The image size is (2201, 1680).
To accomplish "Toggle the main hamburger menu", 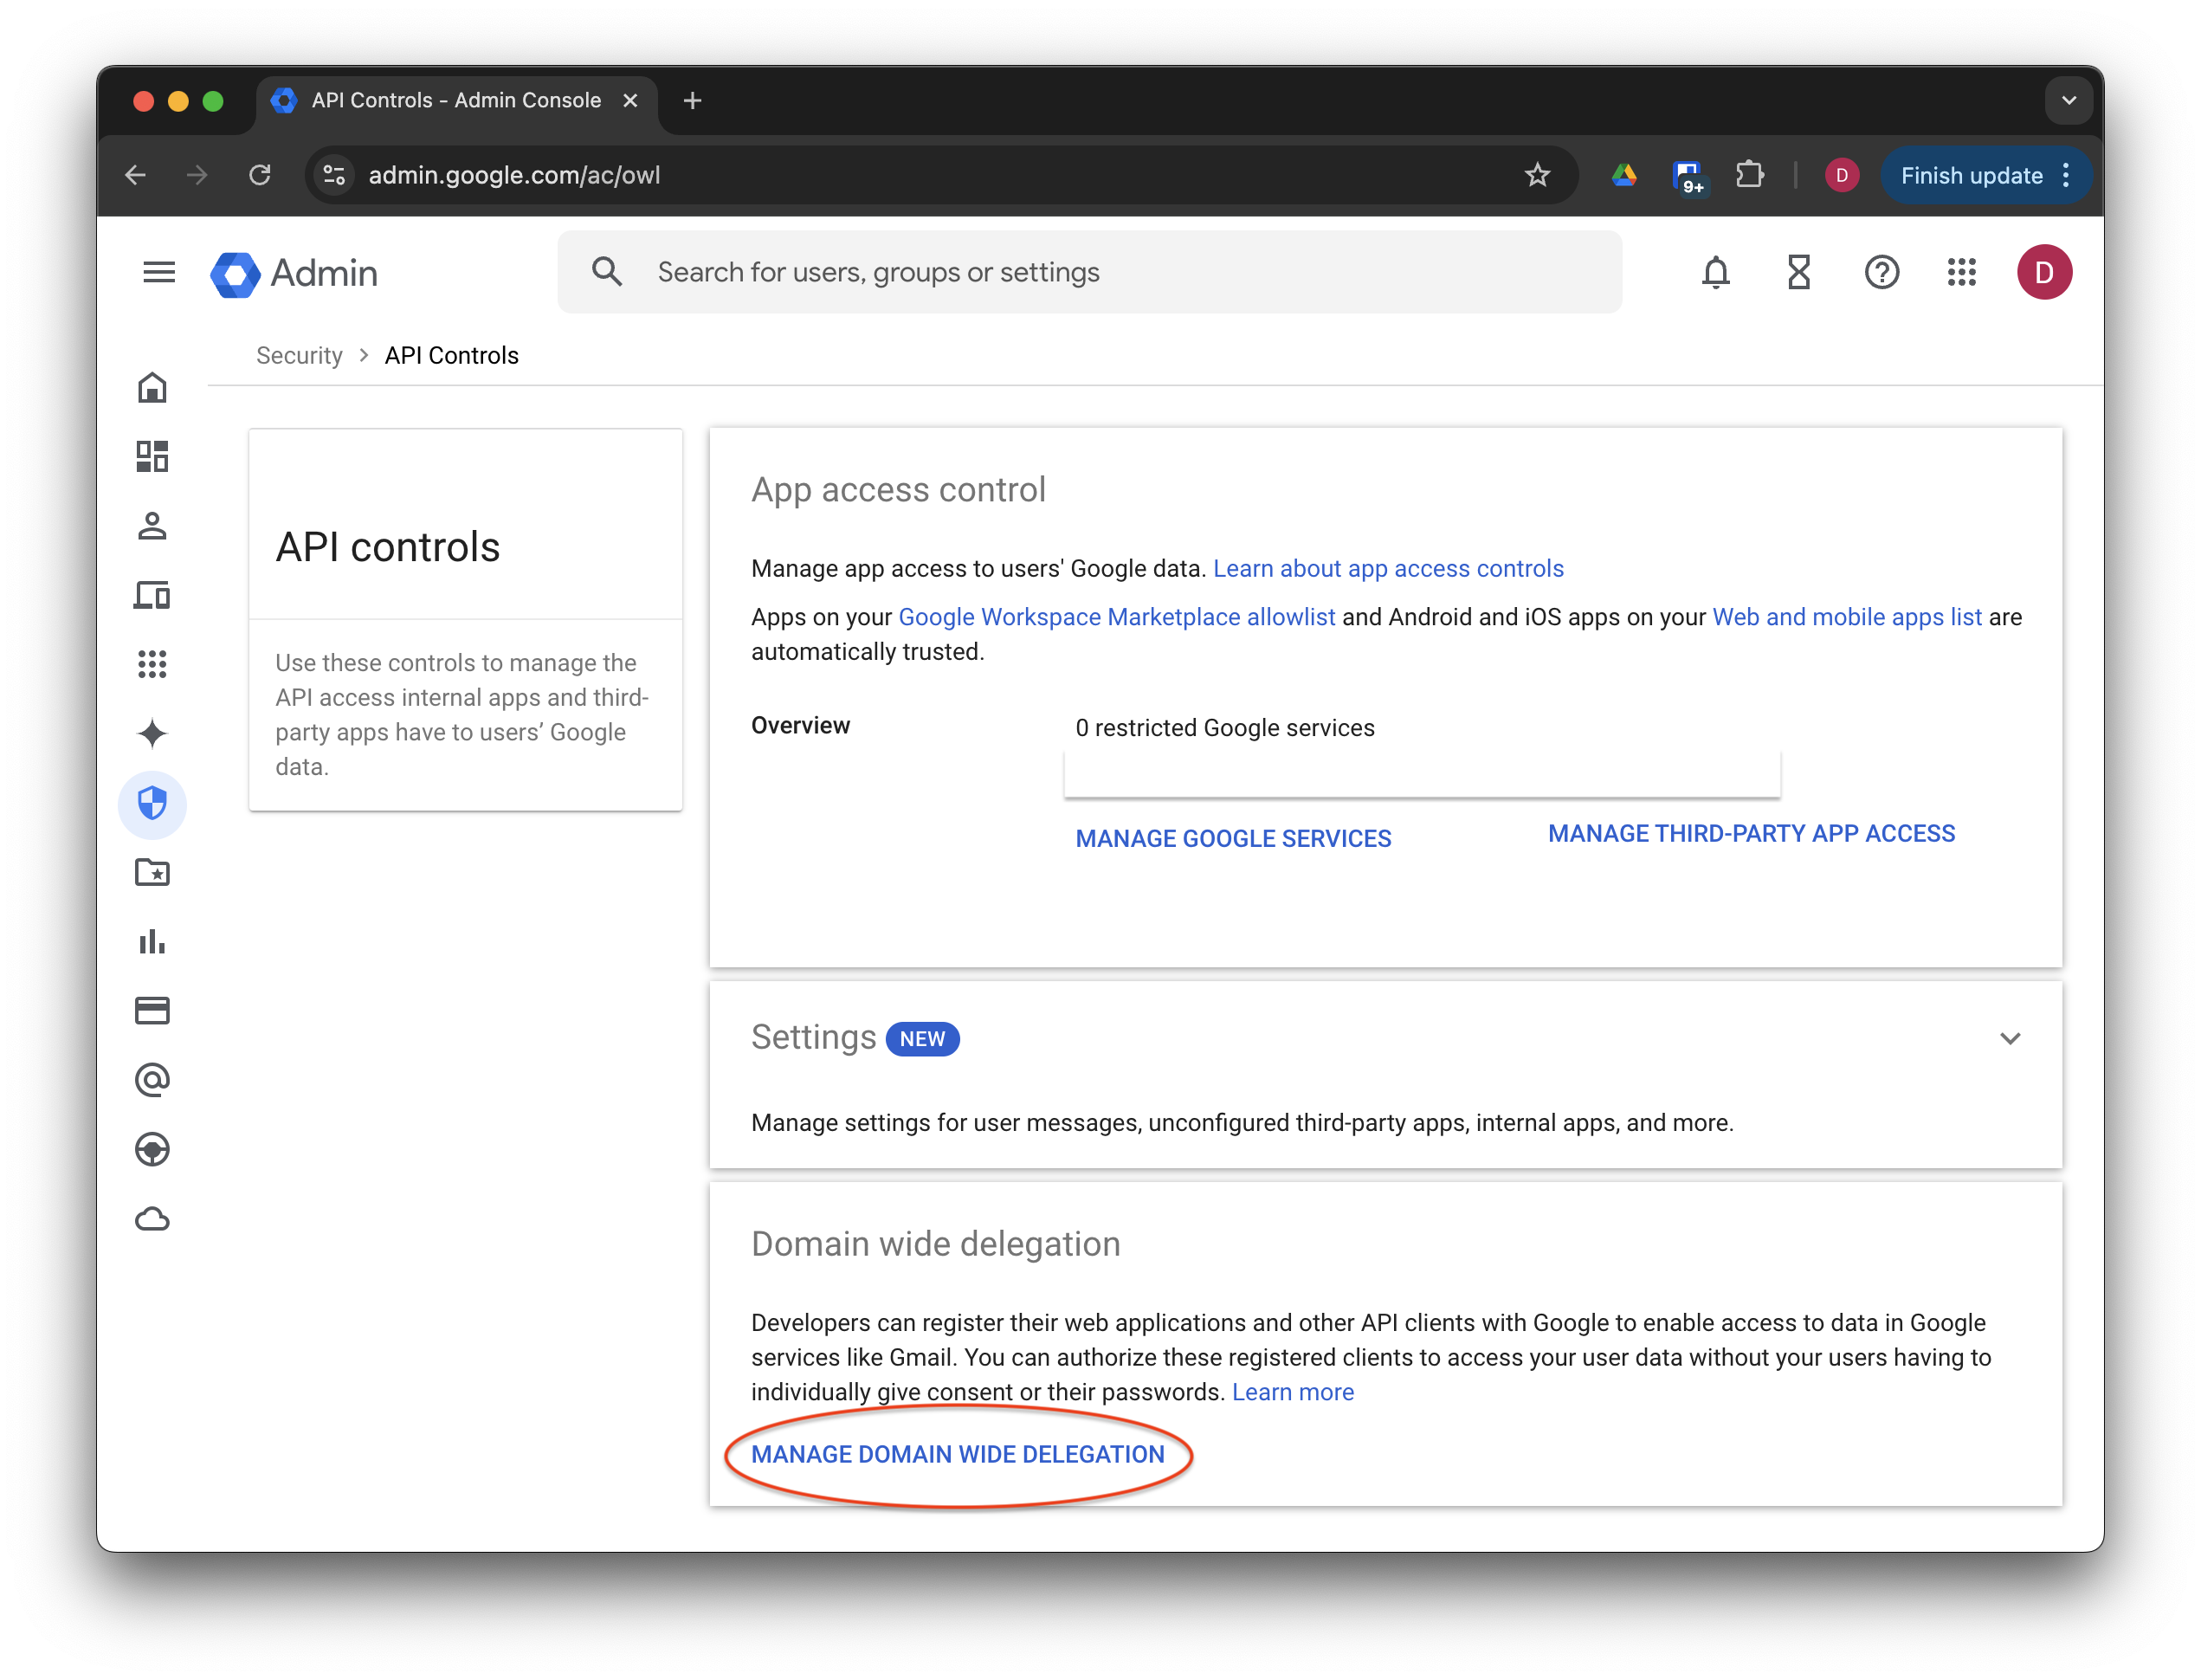I will [x=159, y=272].
